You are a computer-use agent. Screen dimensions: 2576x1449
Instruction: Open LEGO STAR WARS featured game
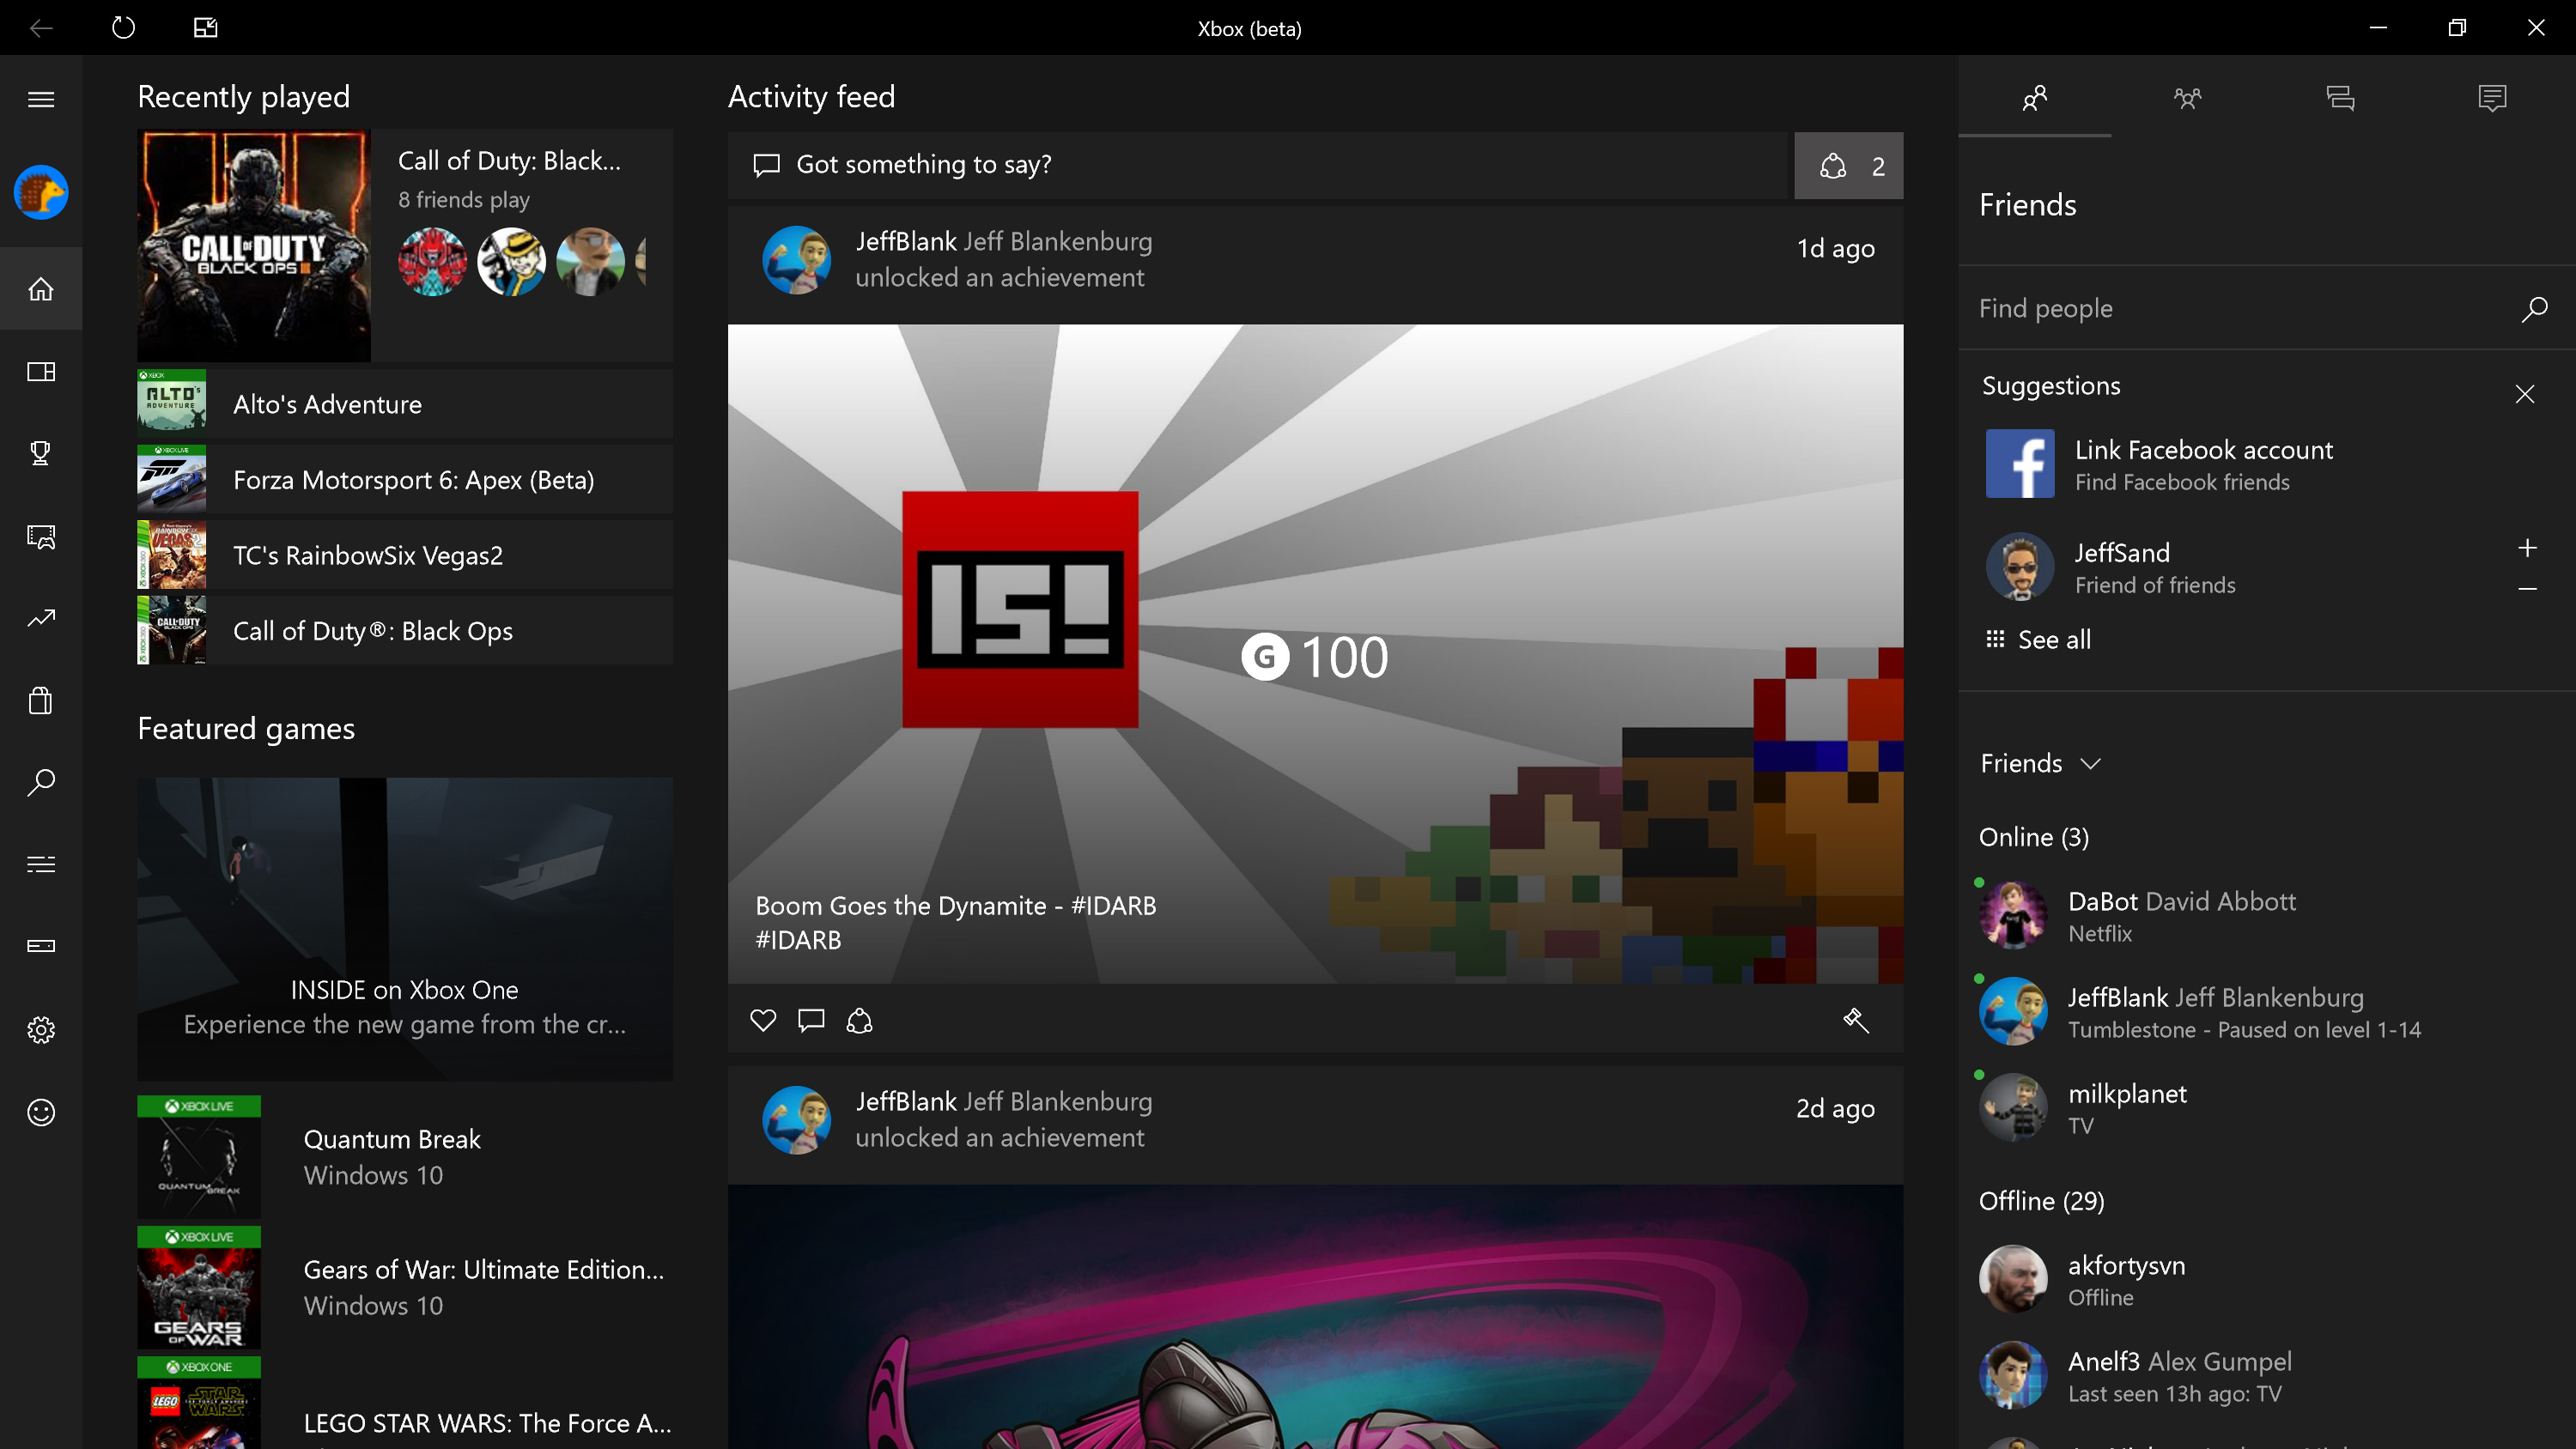coord(405,1403)
